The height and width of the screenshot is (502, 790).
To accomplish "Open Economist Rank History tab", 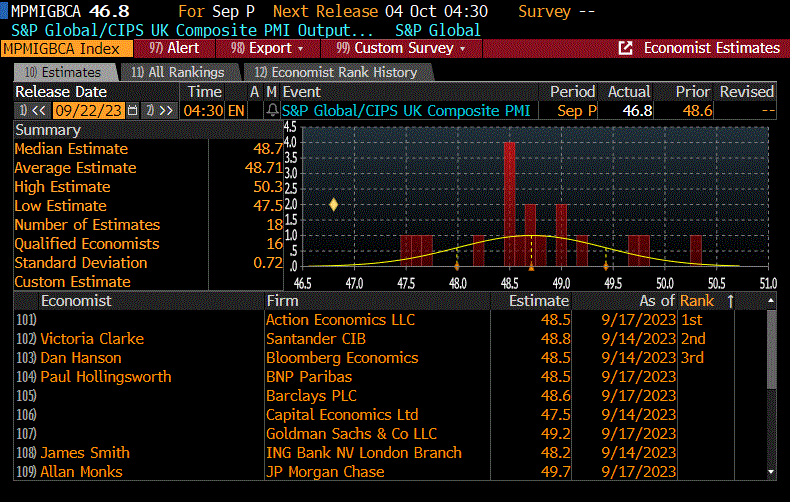I will 336,72.
